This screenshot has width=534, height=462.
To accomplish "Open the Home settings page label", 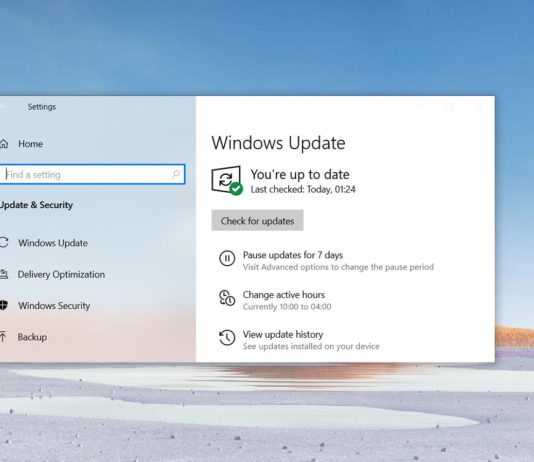I will tap(31, 144).
